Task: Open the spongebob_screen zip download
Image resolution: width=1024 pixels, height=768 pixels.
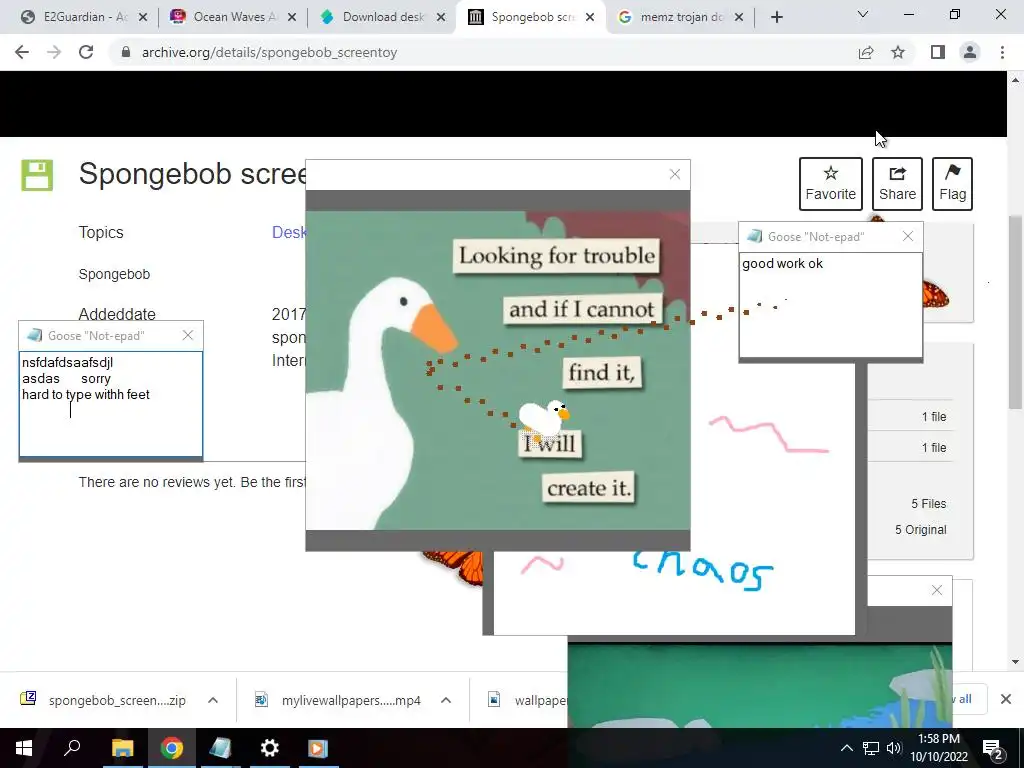Action: (x=104, y=700)
